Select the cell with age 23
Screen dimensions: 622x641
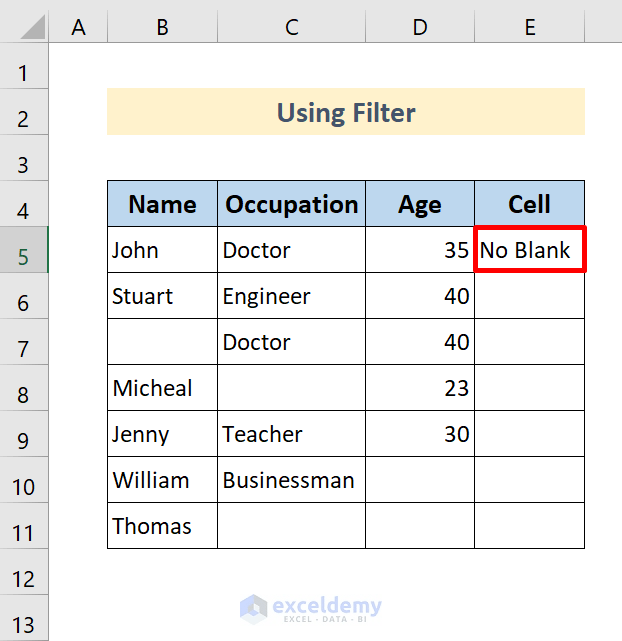[420, 388]
